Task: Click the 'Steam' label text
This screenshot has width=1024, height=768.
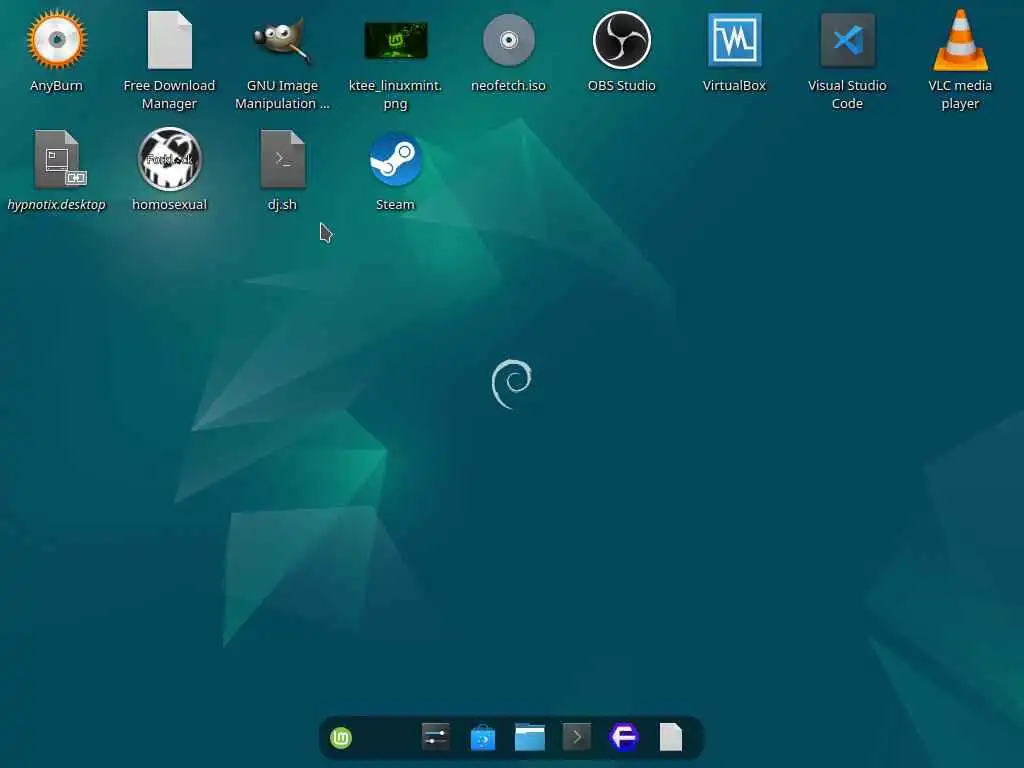Action: tap(395, 204)
